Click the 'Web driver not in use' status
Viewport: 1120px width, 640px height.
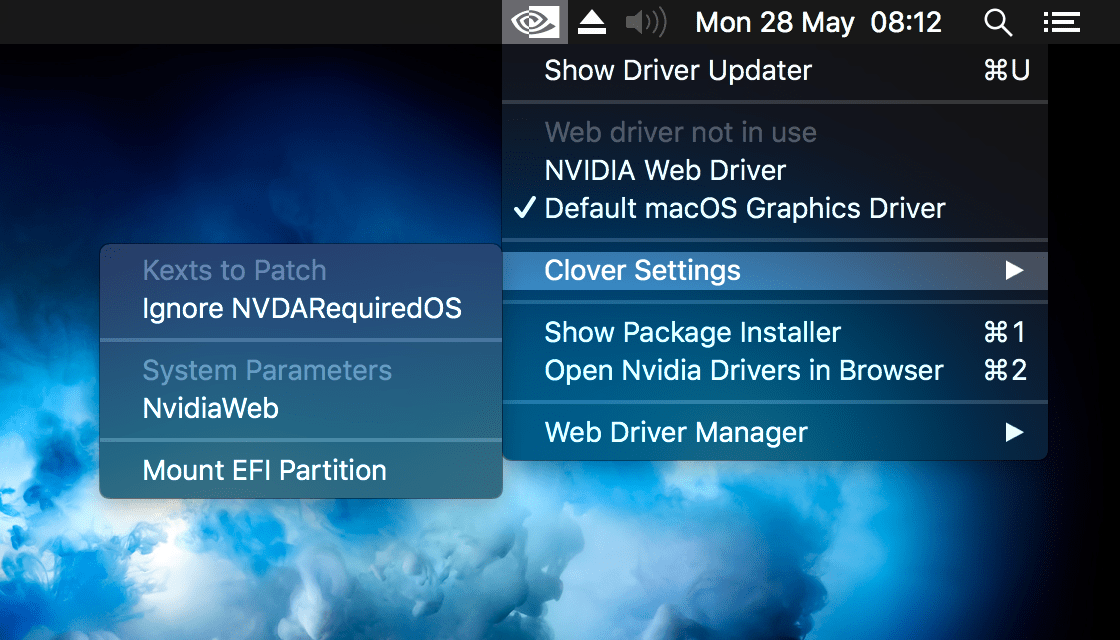[680, 132]
